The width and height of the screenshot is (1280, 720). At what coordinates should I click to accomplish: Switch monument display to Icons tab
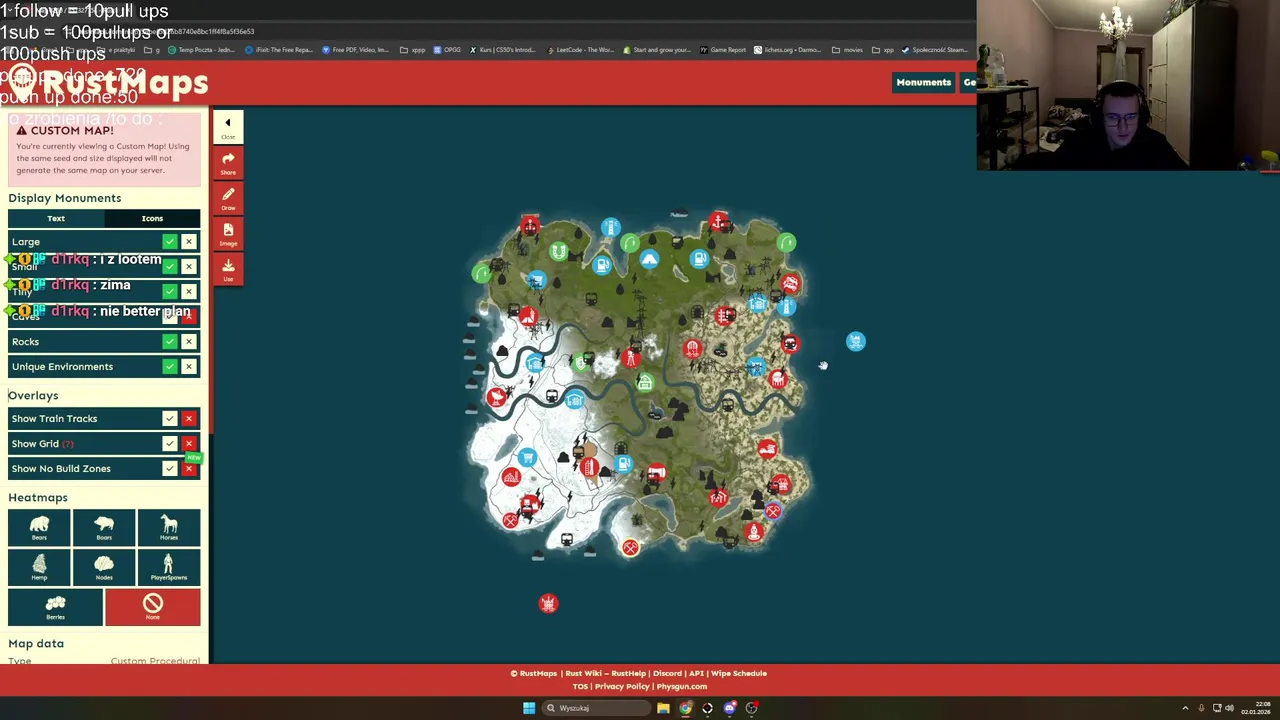tap(152, 218)
